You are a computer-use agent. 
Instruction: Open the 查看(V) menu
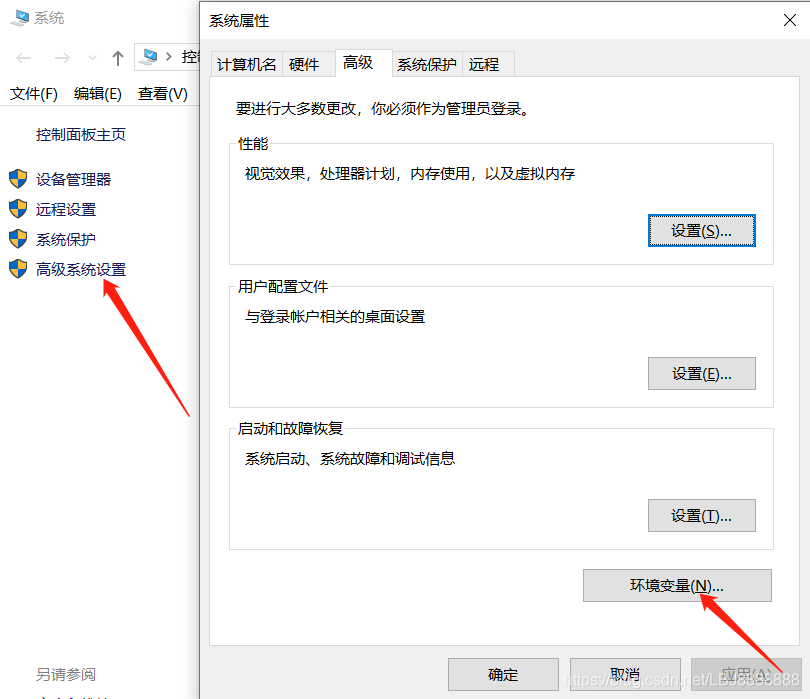click(163, 94)
